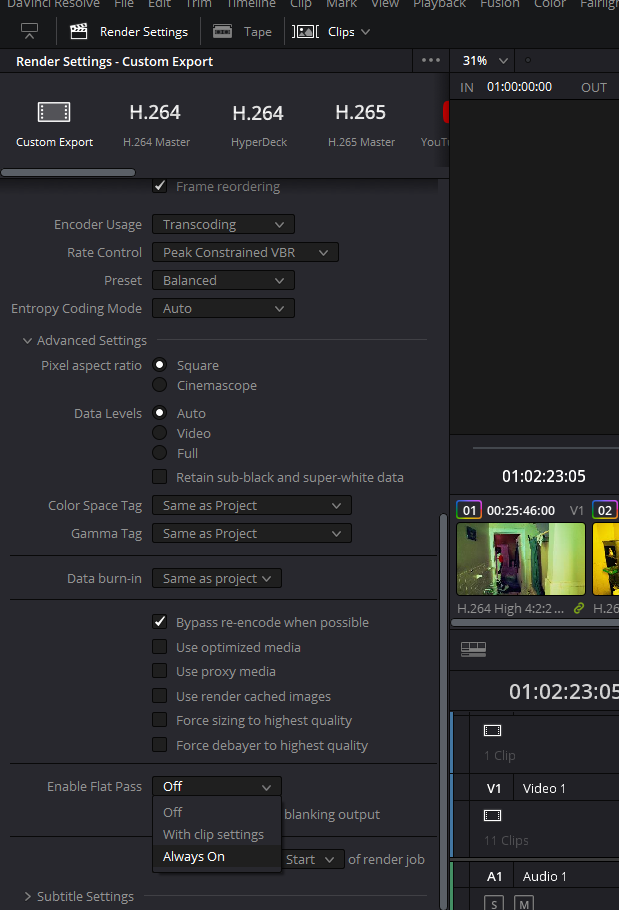Open the View menu

(385, 3)
